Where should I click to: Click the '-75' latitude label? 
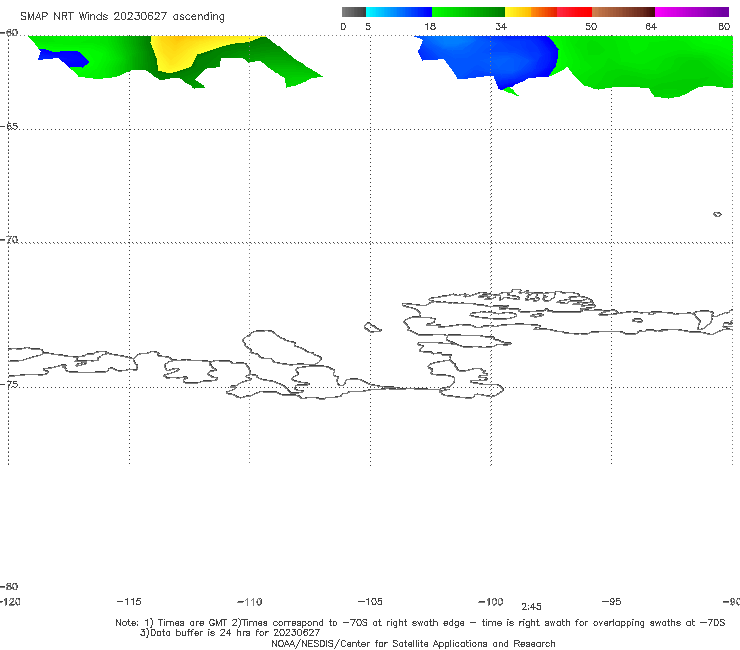[x=9, y=385]
